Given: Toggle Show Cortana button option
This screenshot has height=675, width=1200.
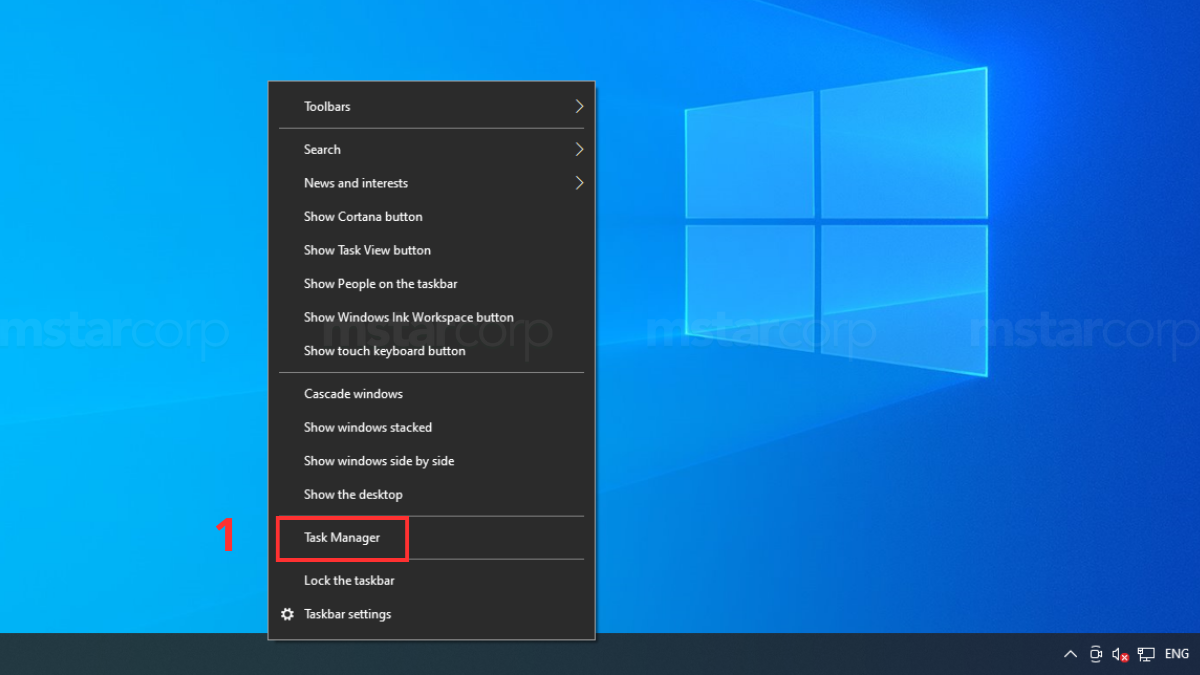Looking at the screenshot, I should [431, 217].
